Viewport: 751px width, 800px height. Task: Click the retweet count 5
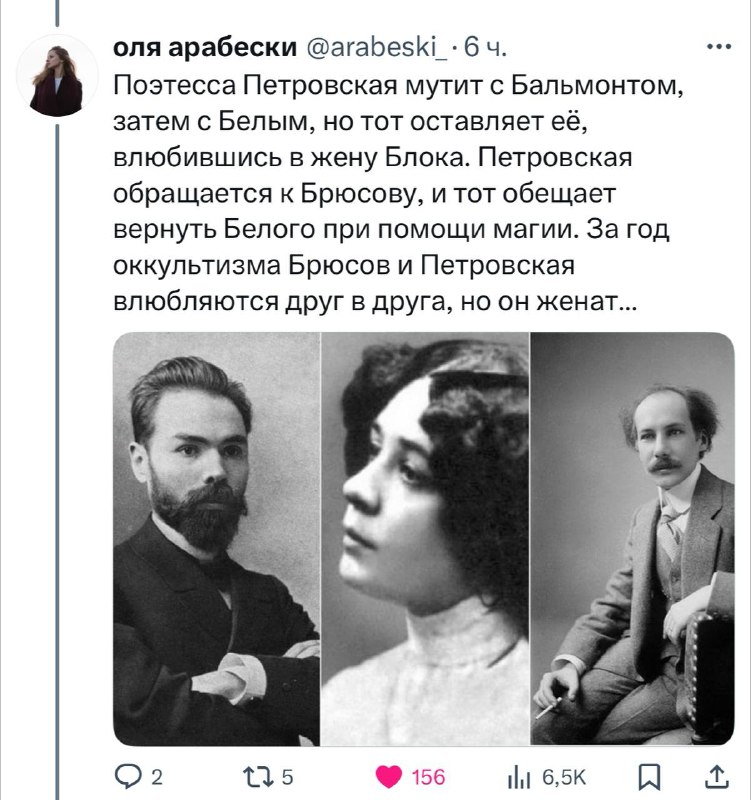pyautogui.click(x=287, y=777)
